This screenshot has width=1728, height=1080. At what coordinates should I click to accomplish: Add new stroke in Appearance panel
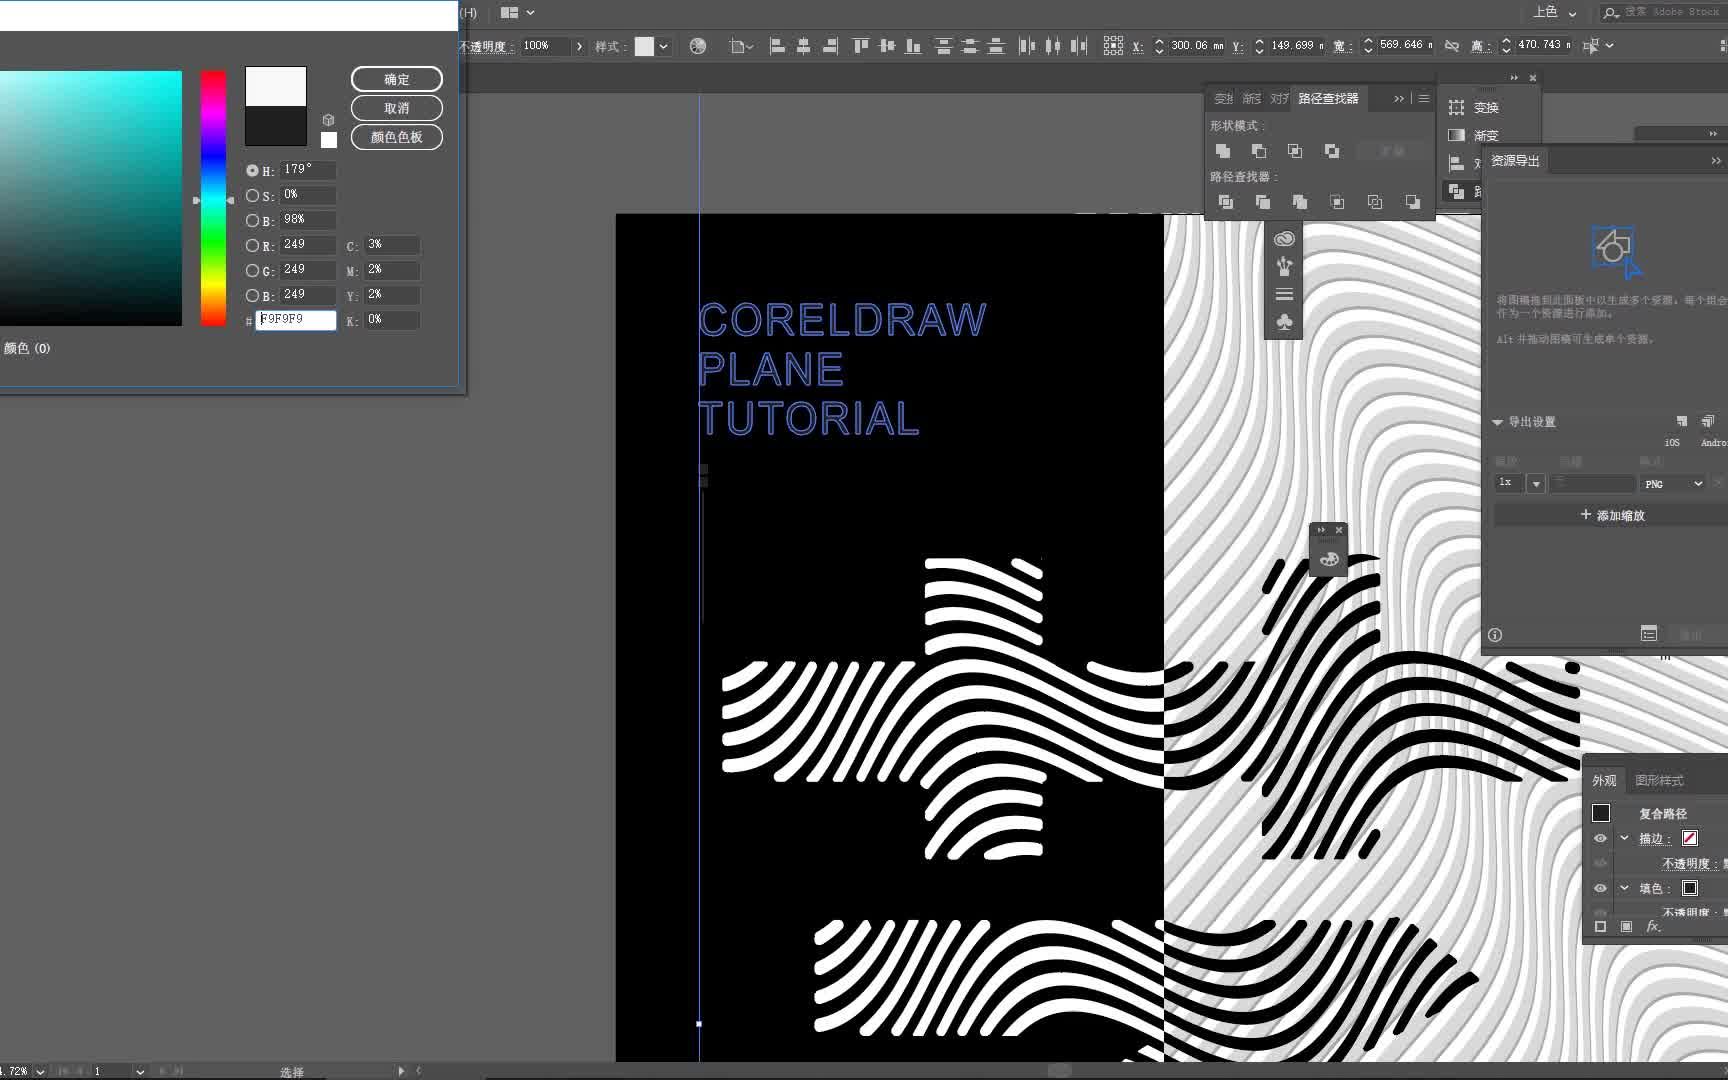(1600, 927)
